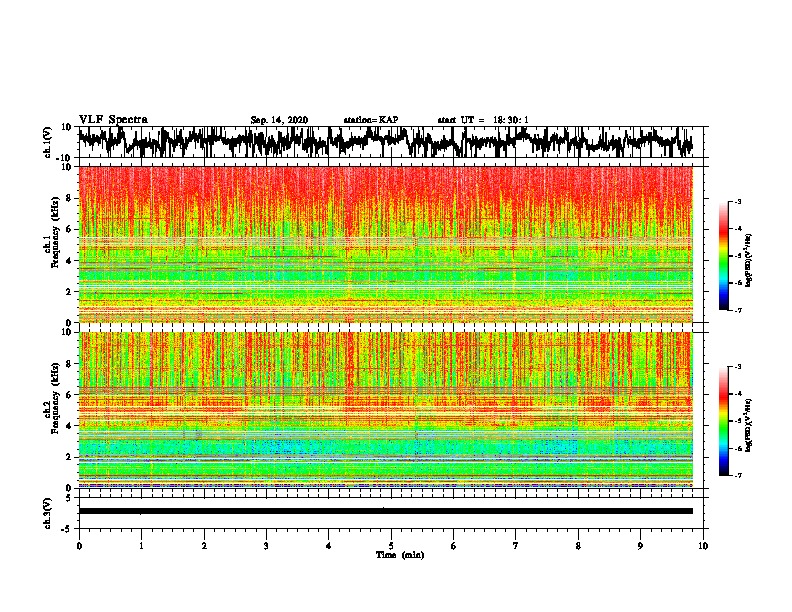Click the ch.2 spectrogram color scale bar

(723, 421)
